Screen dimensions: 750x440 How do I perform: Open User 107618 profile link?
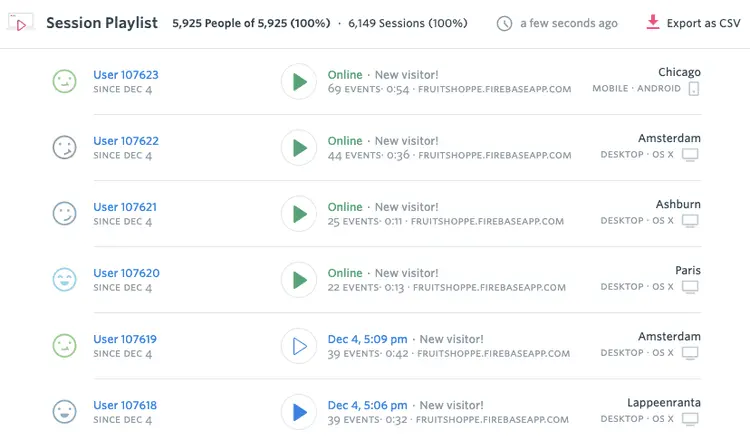[x=125, y=405]
